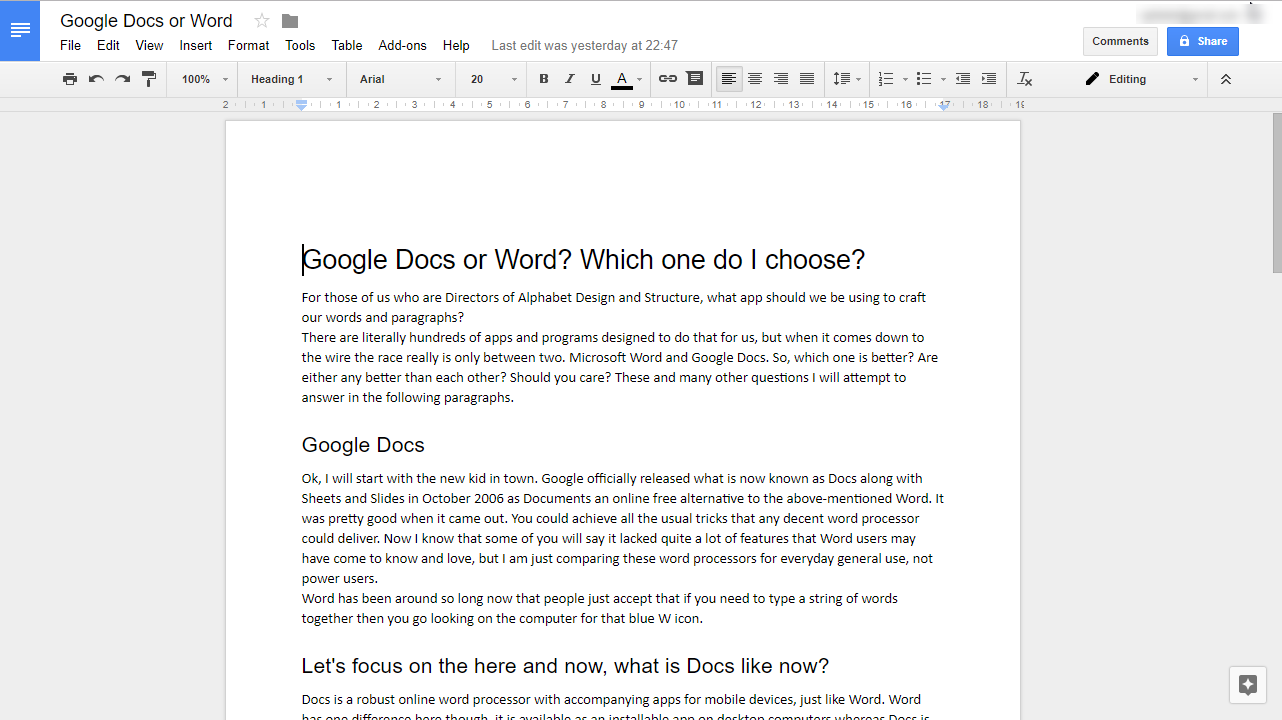This screenshot has width=1282, height=720.
Task: Set center text alignment
Action: pyautogui.click(x=755, y=79)
